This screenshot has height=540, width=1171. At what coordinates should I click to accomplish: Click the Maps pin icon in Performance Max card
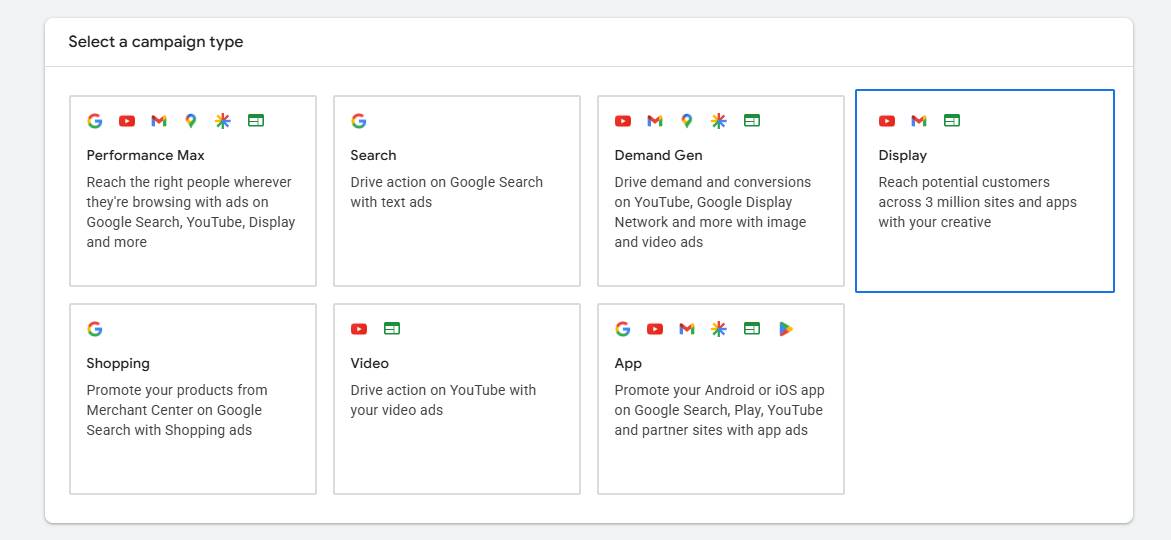pos(191,121)
